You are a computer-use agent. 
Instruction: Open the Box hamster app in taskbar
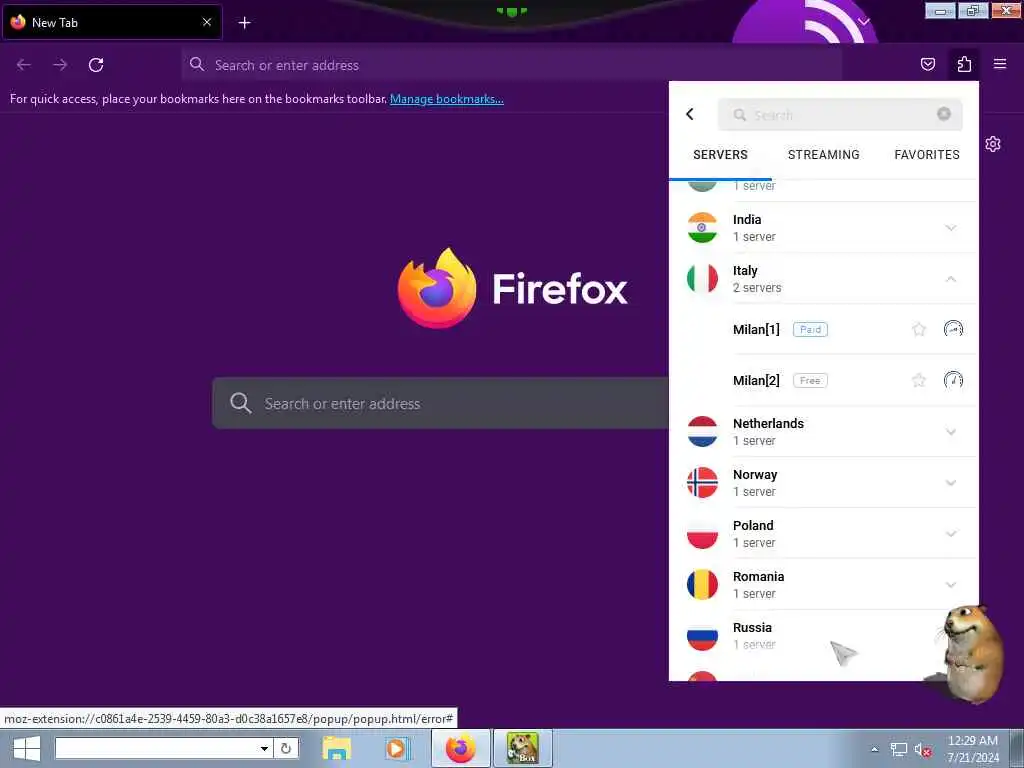(522, 748)
